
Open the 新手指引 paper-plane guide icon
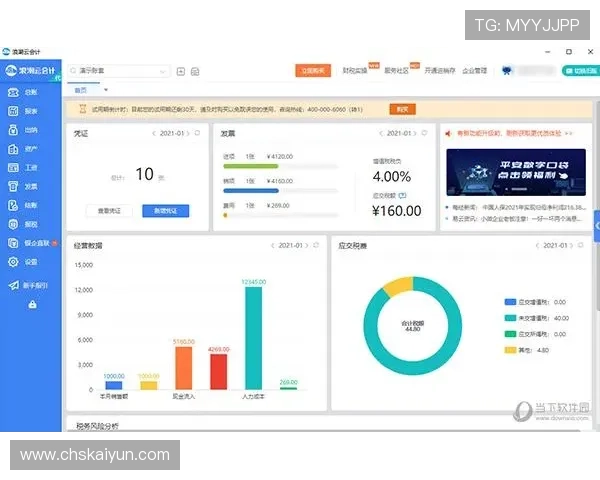tap(13, 286)
